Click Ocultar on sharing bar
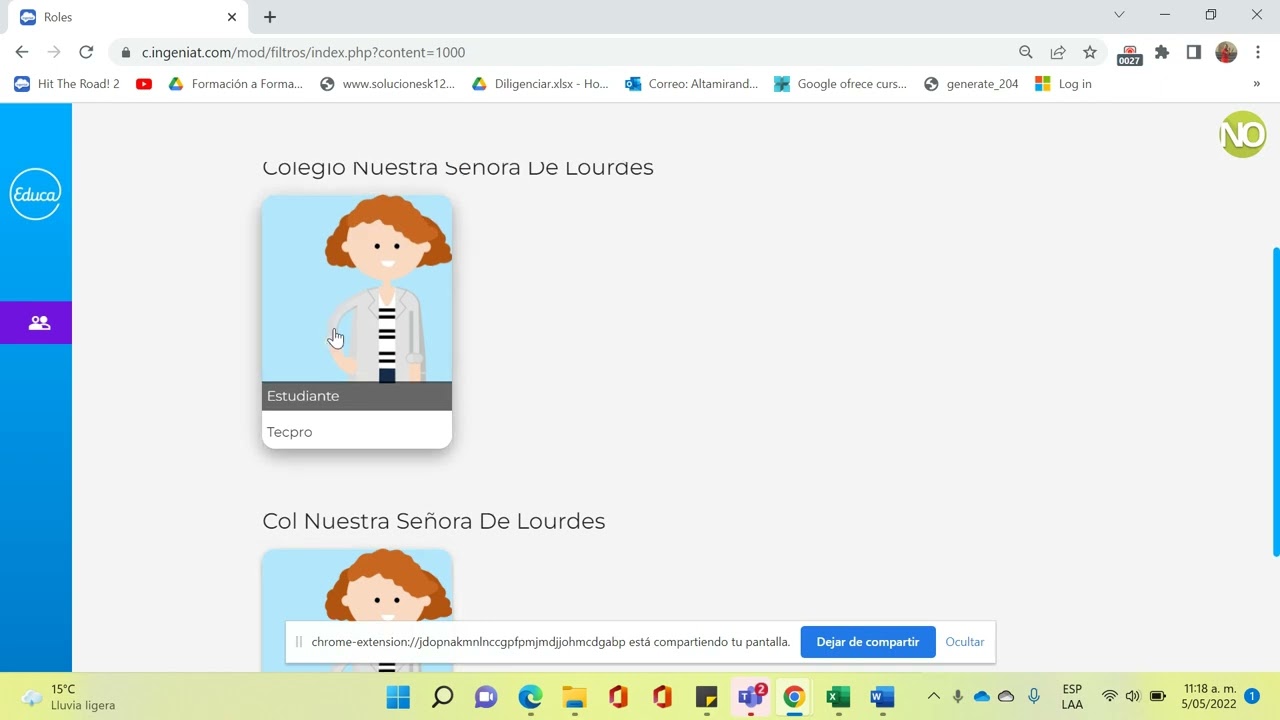 pos(965,642)
